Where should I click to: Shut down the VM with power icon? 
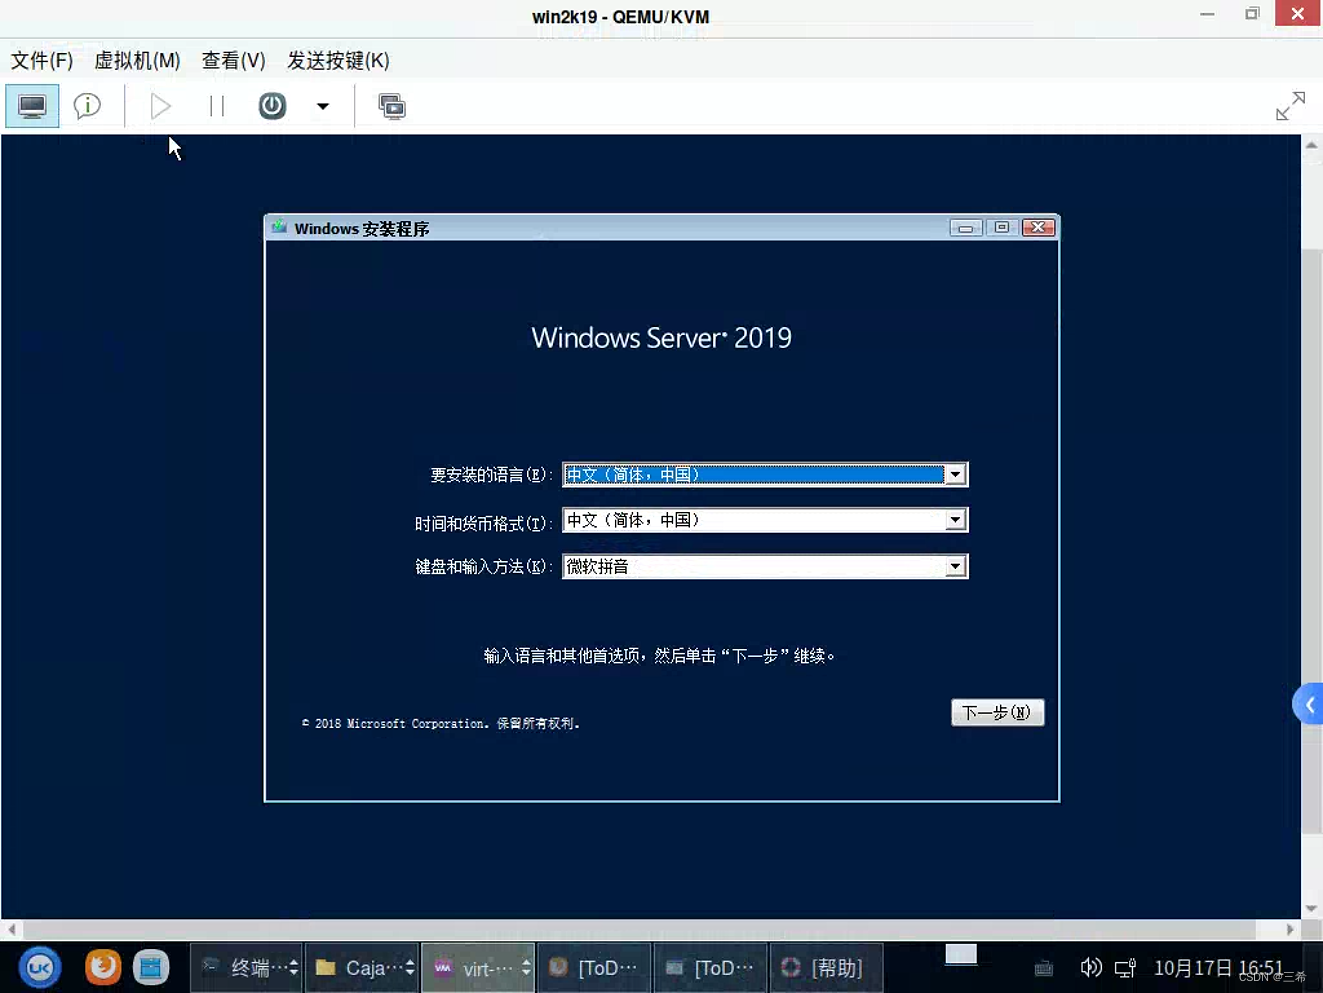(x=272, y=106)
